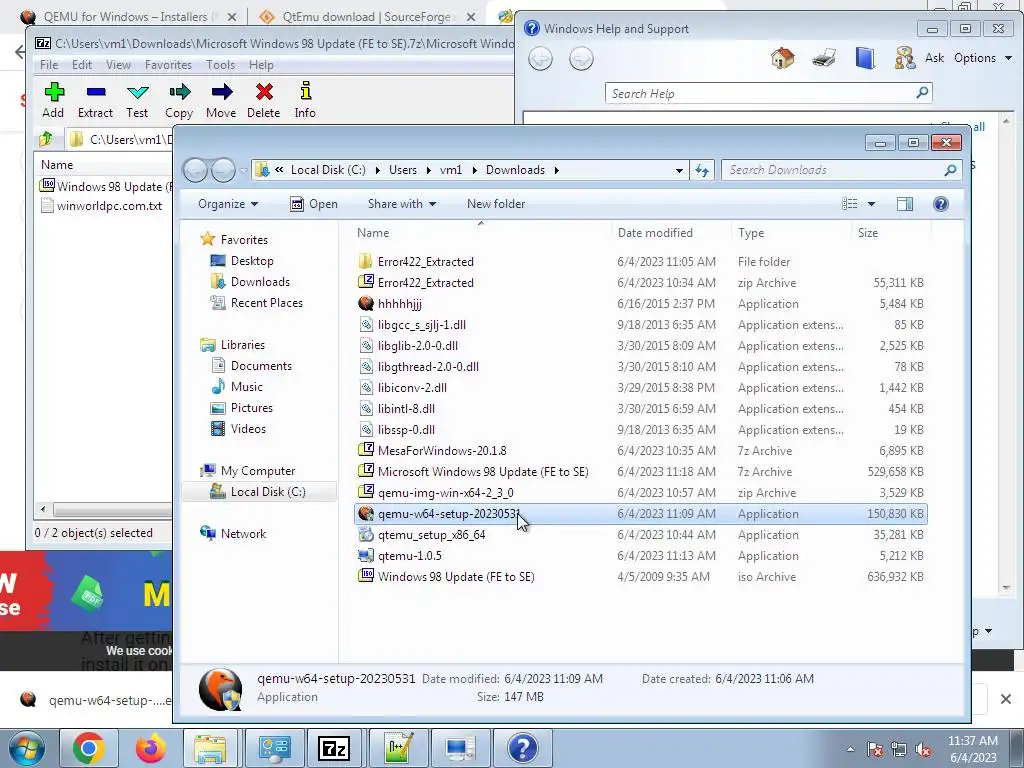The height and width of the screenshot is (768, 1024).
Task: Click the 7-Zip horizontal scrollbar
Action: tap(111, 509)
